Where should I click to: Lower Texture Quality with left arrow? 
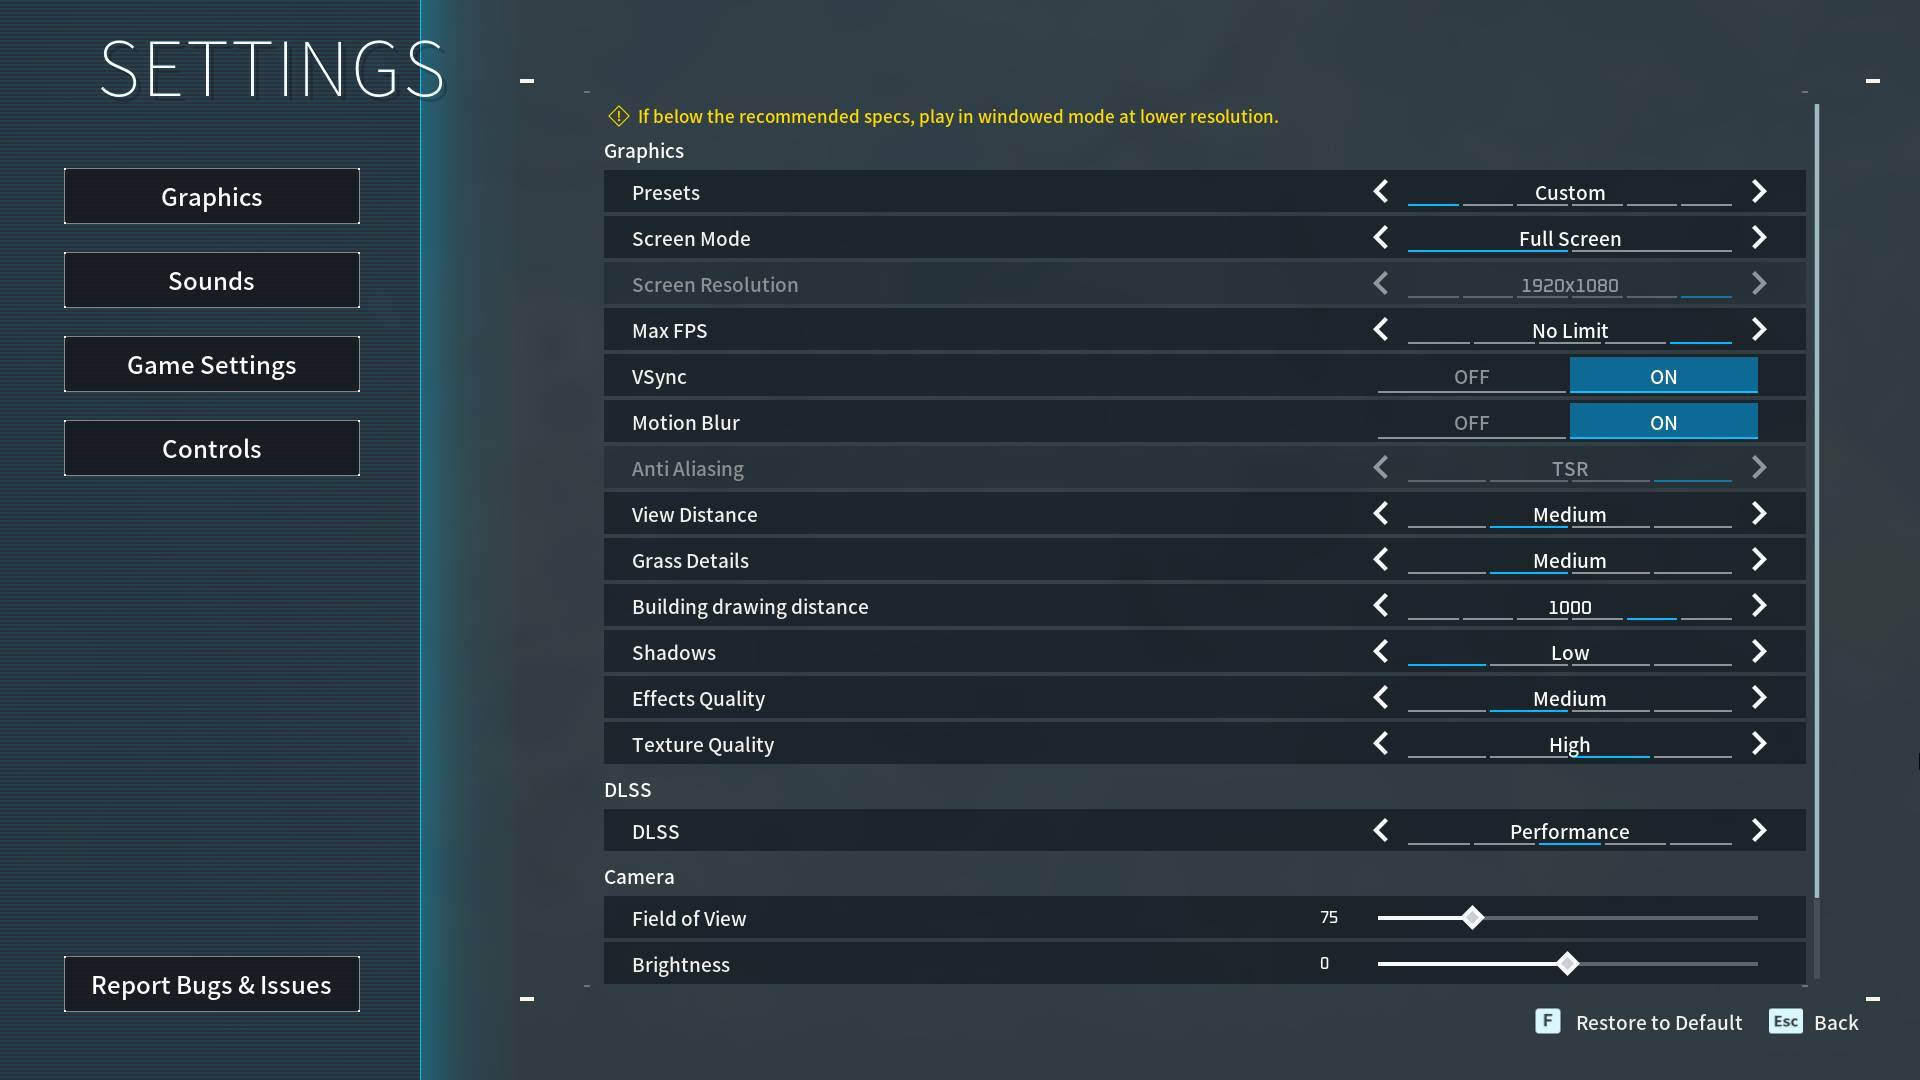tap(1381, 743)
